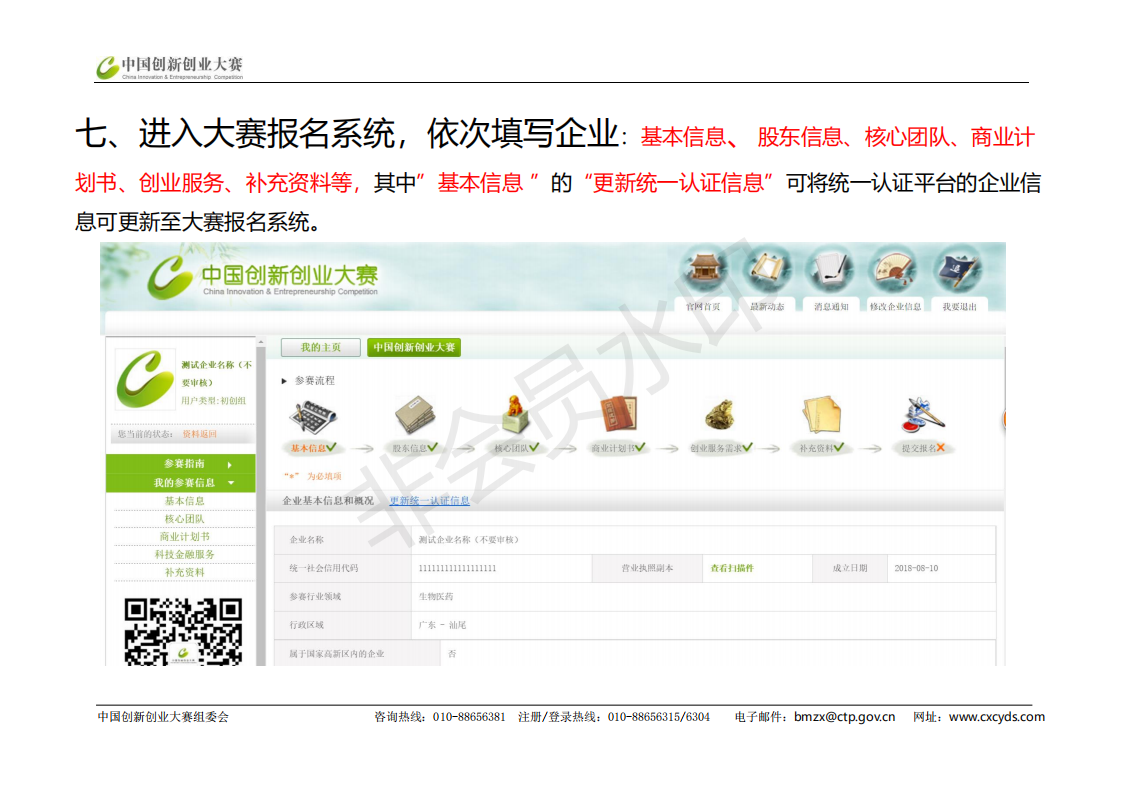Image resolution: width=1122 pixels, height=793 pixels.
Task: Open the 修改企业信息 nav label
Action: (895, 306)
